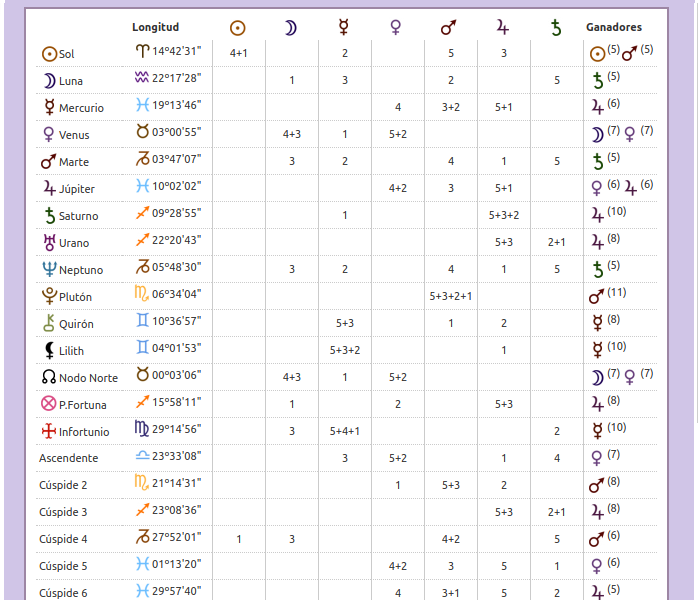Click the Nodo Norte horseshoe icon
Image resolution: width=700 pixels, height=600 pixels.
click(x=48, y=377)
